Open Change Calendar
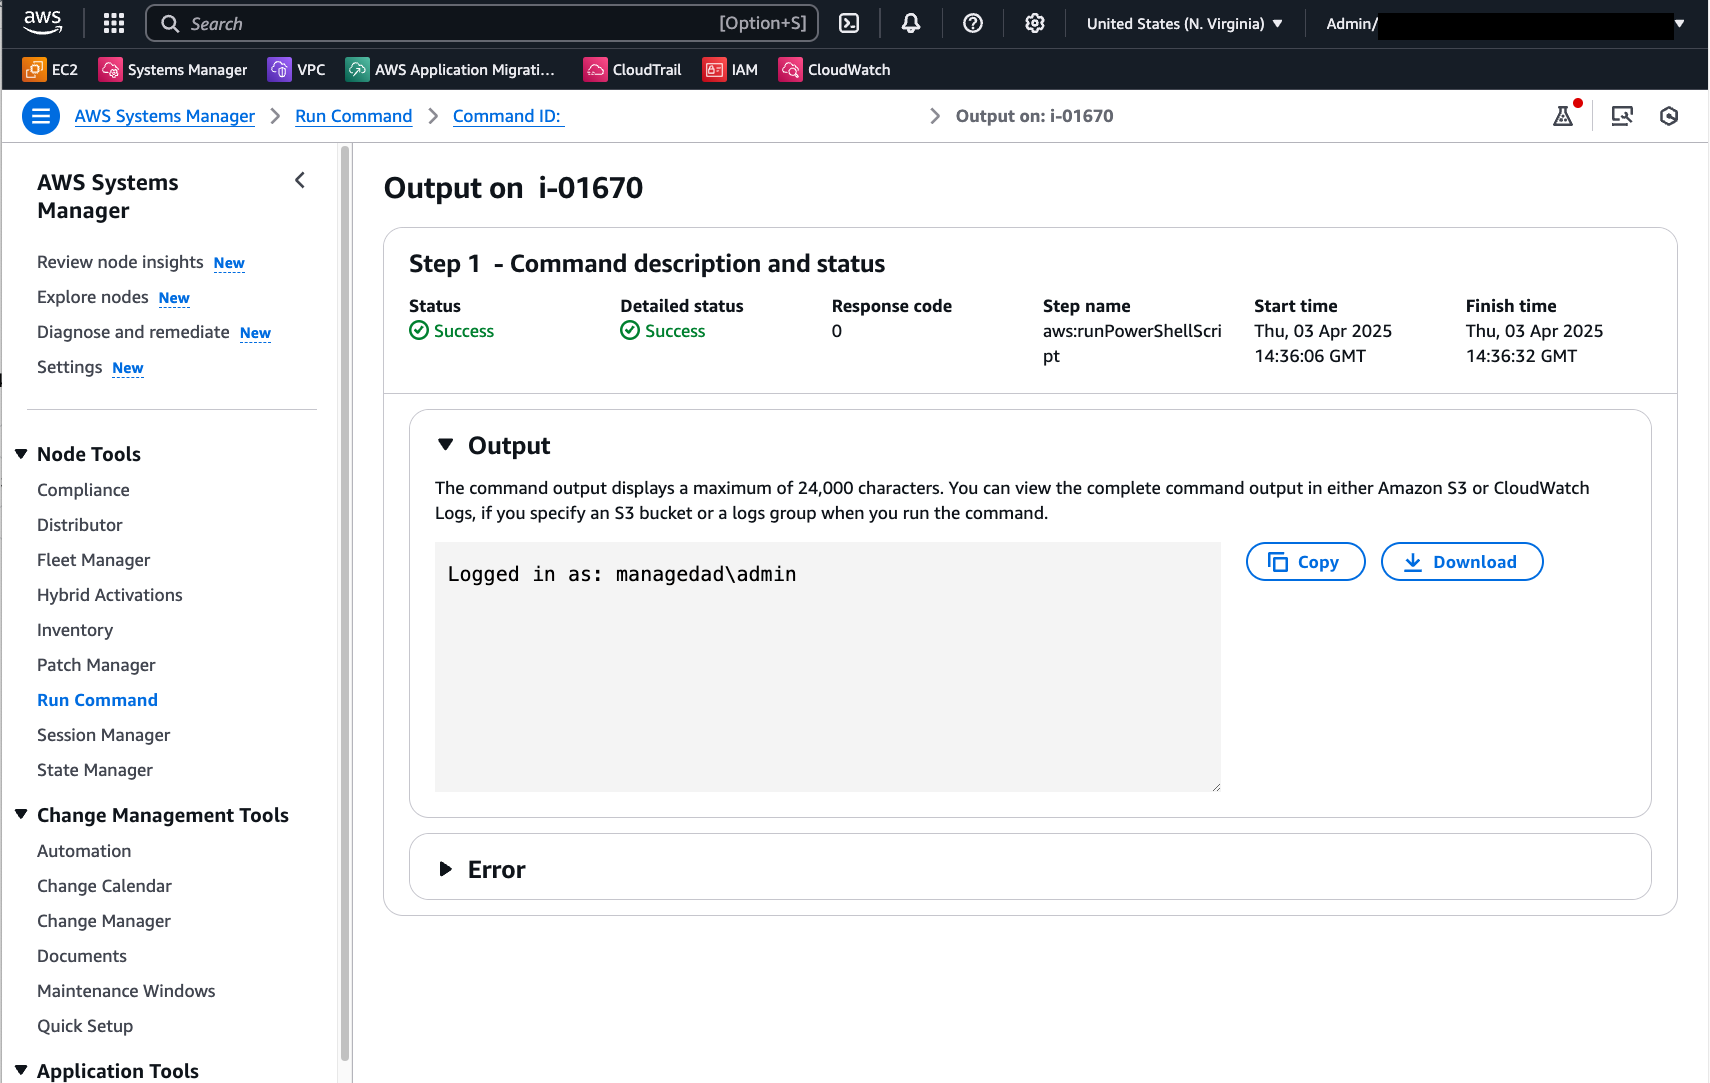This screenshot has width=1710, height=1083. click(104, 886)
